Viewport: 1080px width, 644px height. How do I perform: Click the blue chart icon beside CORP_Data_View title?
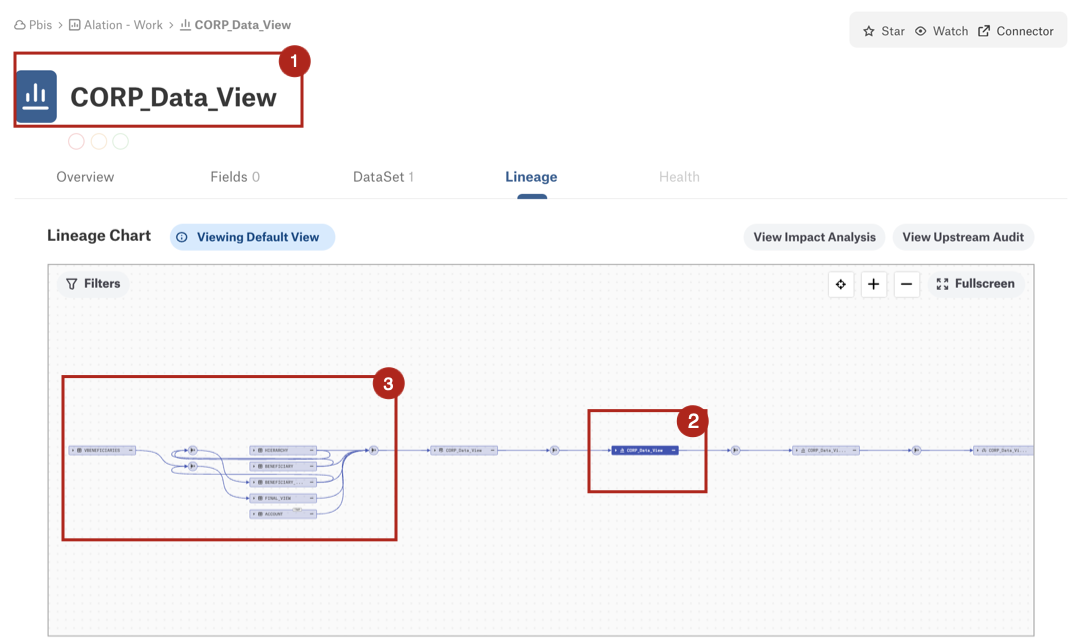click(x=36, y=96)
